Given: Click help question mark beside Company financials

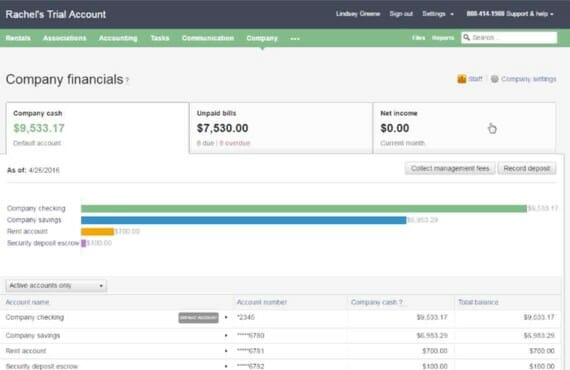Looking at the screenshot, I should [x=127, y=80].
